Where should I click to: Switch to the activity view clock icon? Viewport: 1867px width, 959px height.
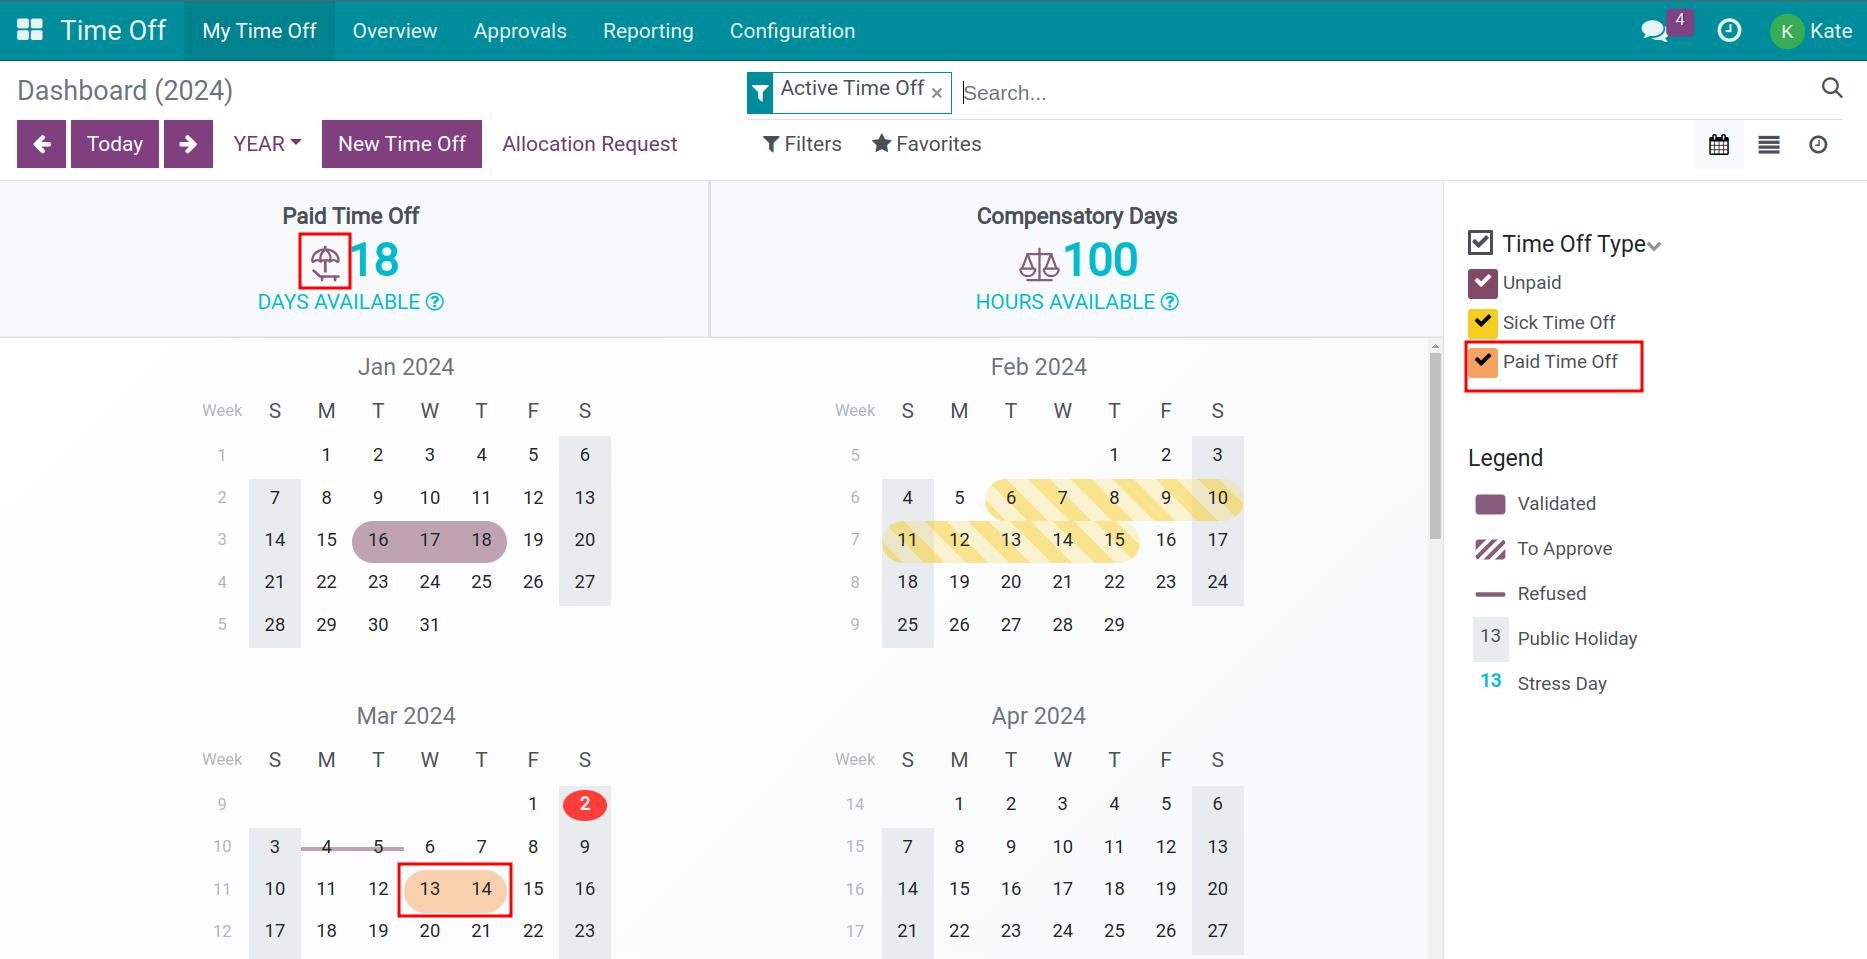pyautogui.click(x=1818, y=145)
